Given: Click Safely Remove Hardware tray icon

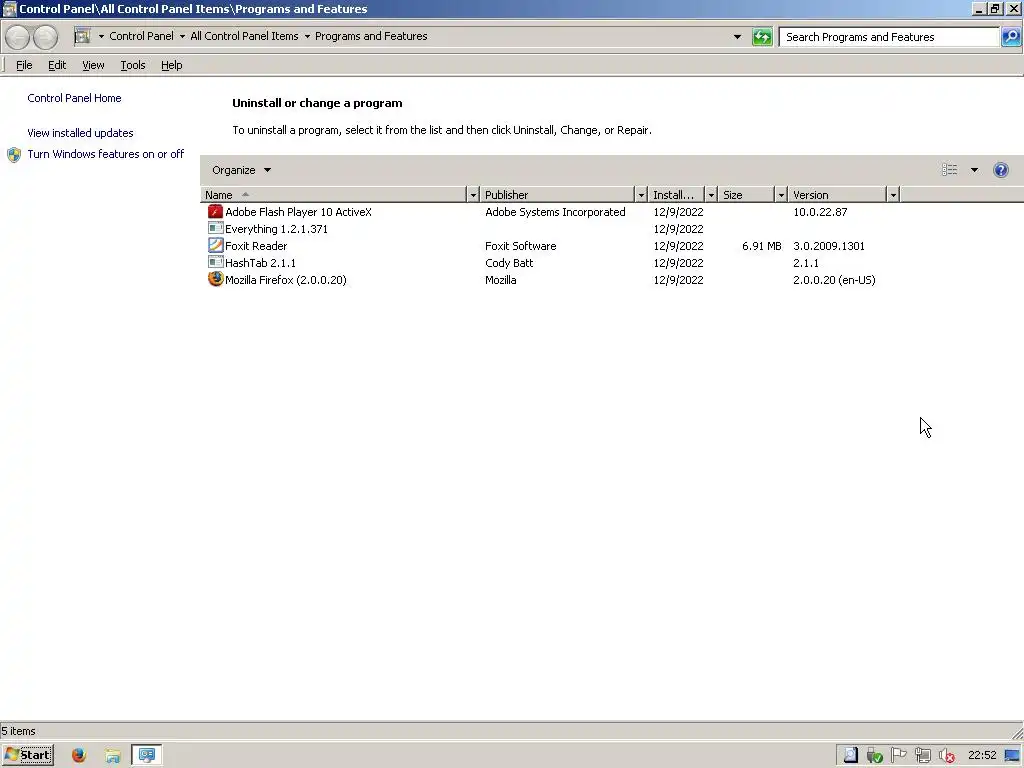Looking at the screenshot, I should (874, 756).
